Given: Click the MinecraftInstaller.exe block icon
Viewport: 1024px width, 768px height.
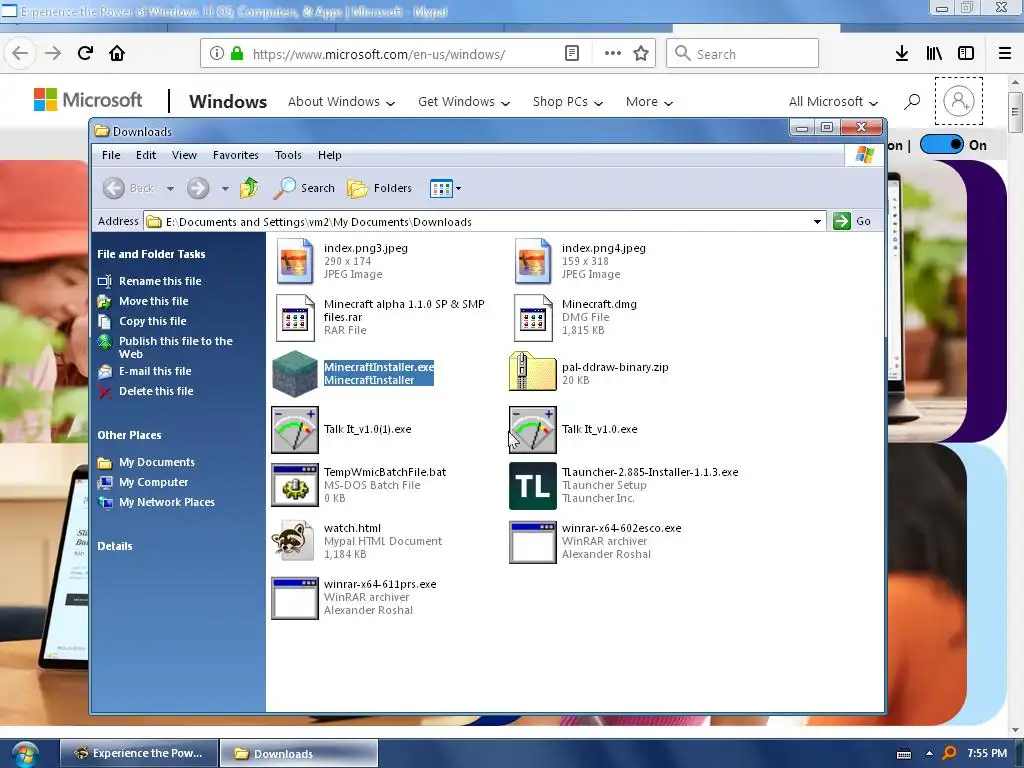Looking at the screenshot, I should [295, 374].
